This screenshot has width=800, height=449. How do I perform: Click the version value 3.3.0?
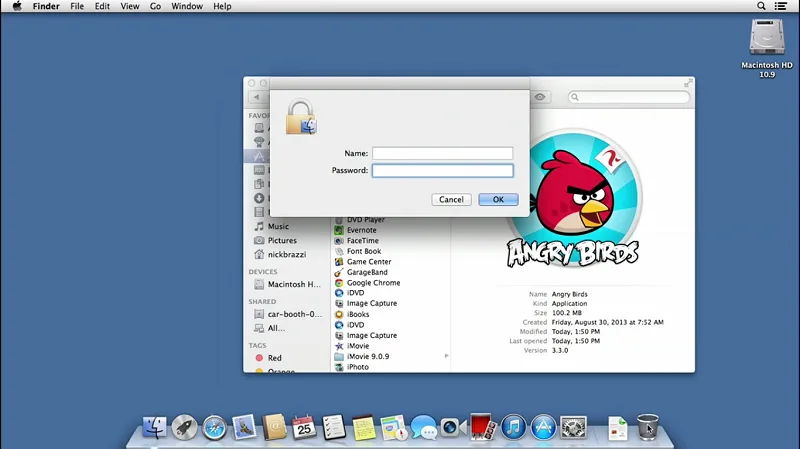pyautogui.click(x=560, y=351)
